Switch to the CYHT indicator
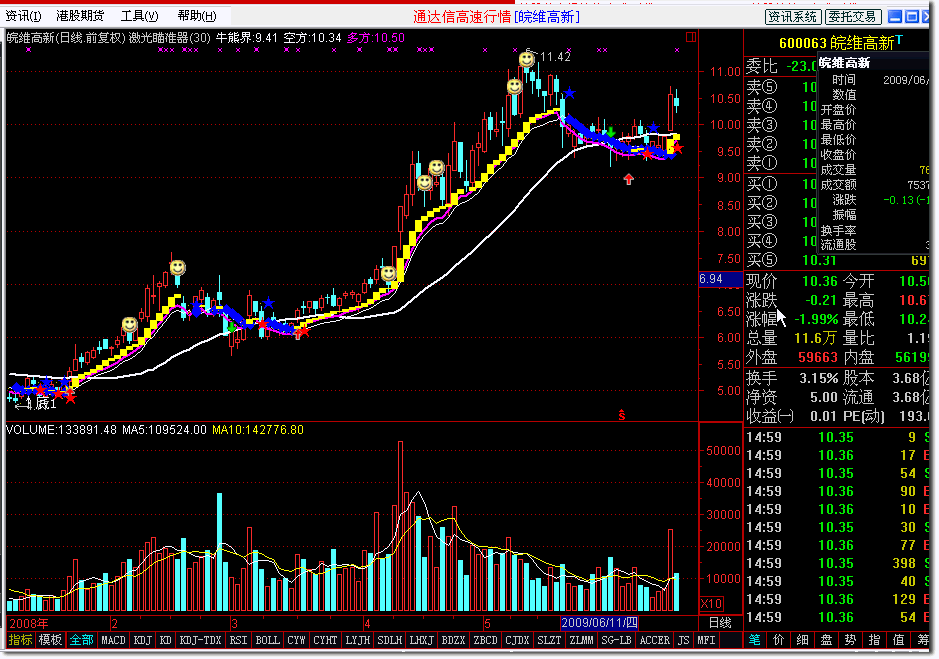The image size is (939, 659). (x=326, y=640)
